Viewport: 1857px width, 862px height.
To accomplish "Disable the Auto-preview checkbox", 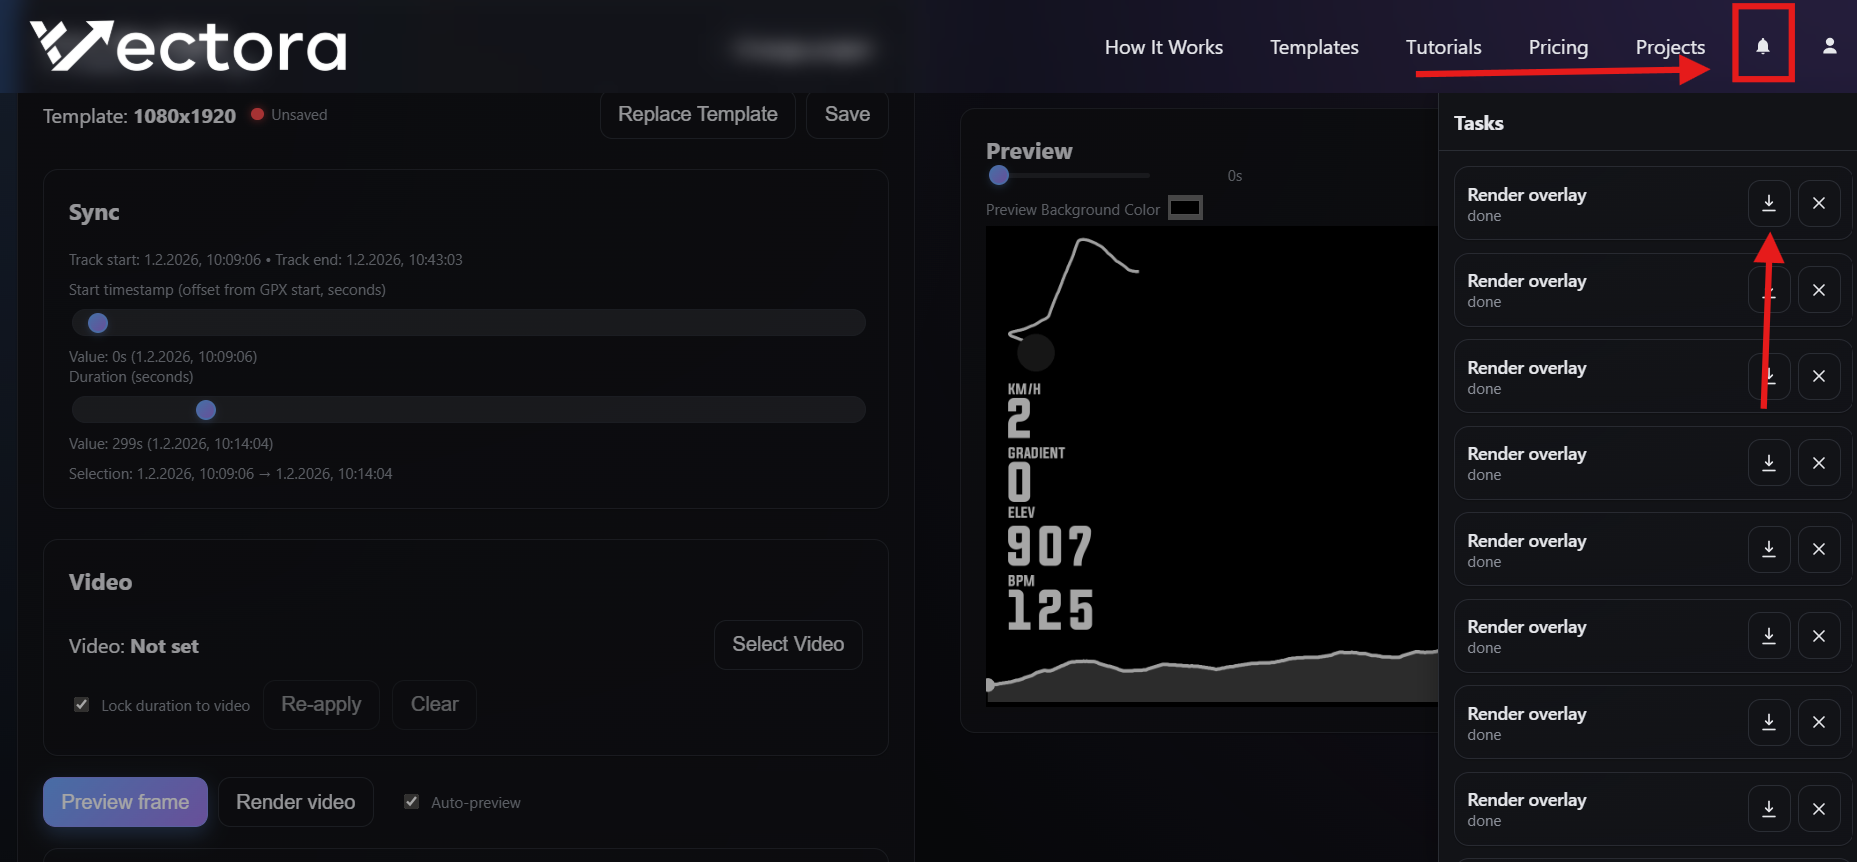I will click(411, 802).
